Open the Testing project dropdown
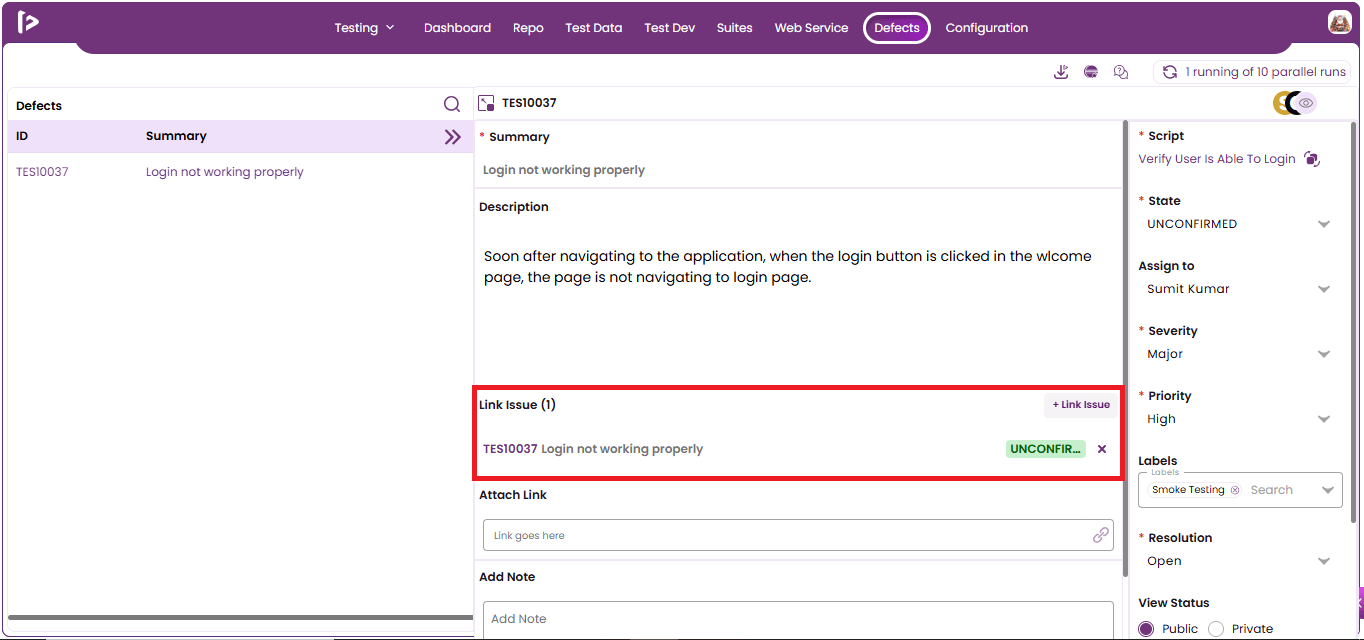Image resolution: width=1364 pixels, height=640 pixels. pyautogui.click(x=365, y=28)
